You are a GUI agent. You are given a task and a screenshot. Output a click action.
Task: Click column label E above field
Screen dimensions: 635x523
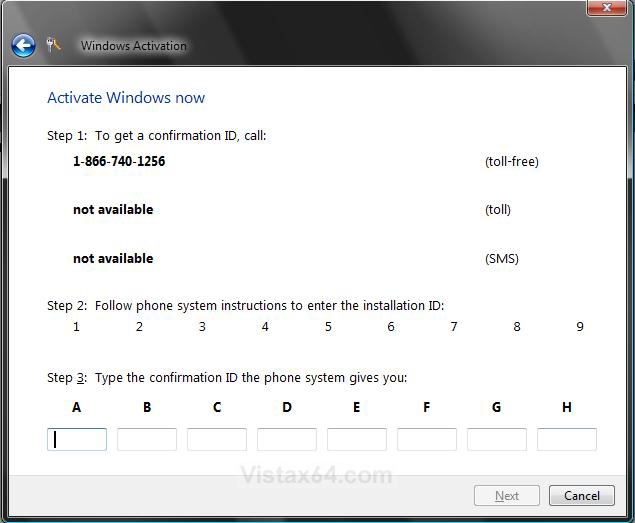pos(356,407)
